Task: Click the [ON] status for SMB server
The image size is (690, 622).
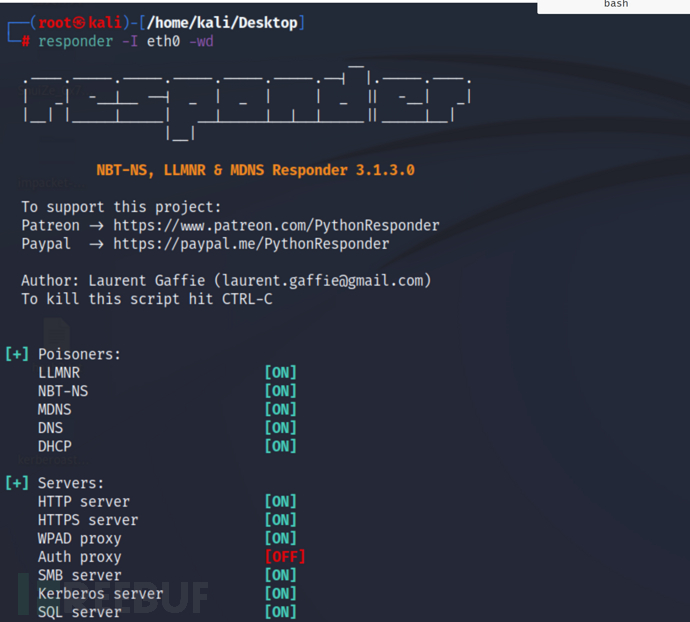Action: pyautogui.click(x=280, y=575)
